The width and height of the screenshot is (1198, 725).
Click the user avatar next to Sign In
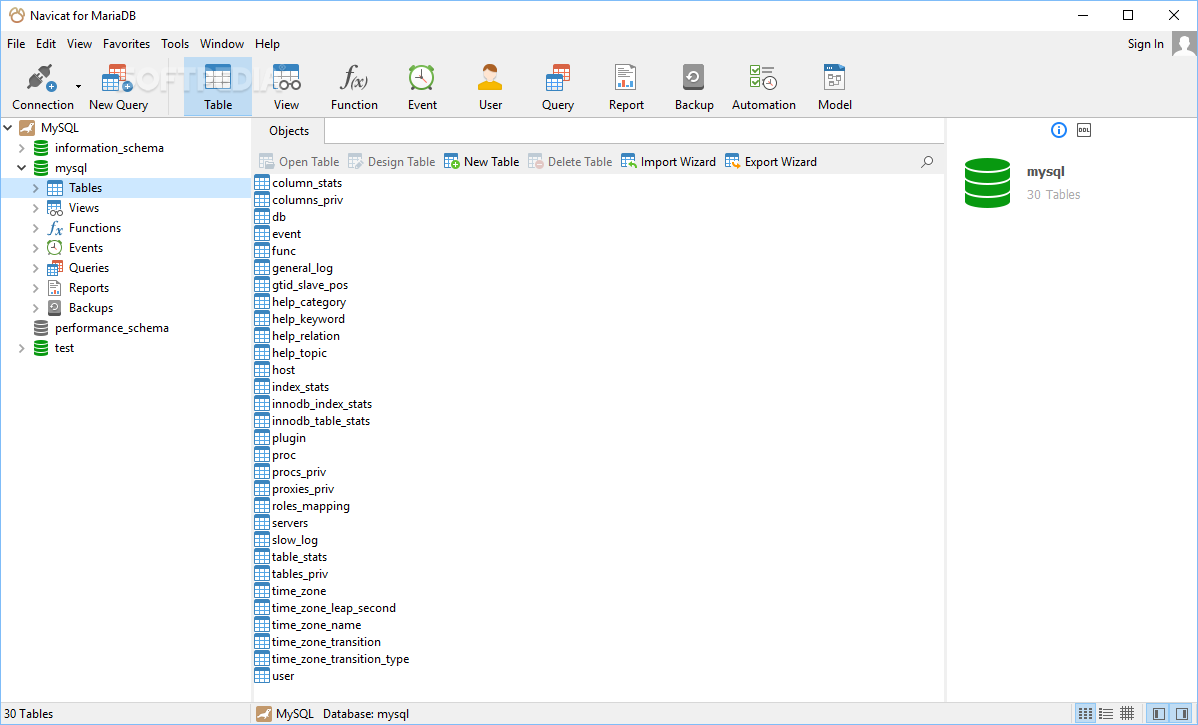click(x=1183, y=44)
